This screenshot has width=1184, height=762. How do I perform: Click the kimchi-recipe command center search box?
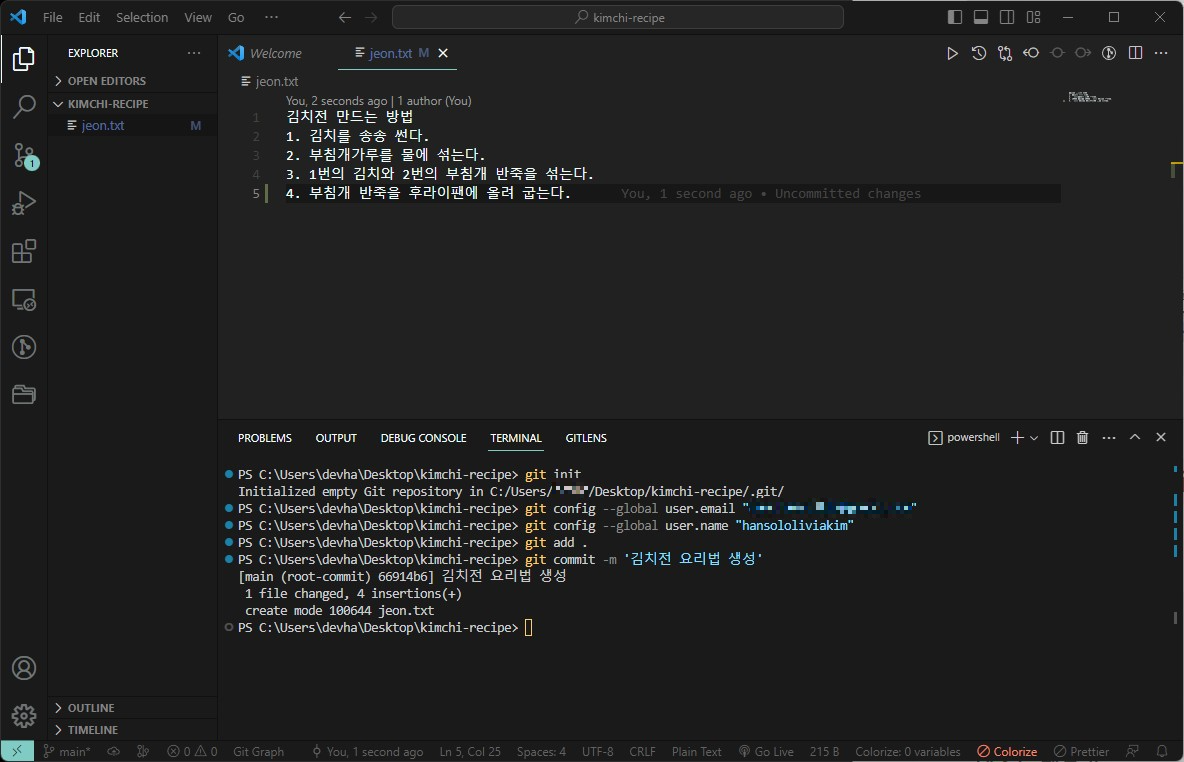coord(618,17)
